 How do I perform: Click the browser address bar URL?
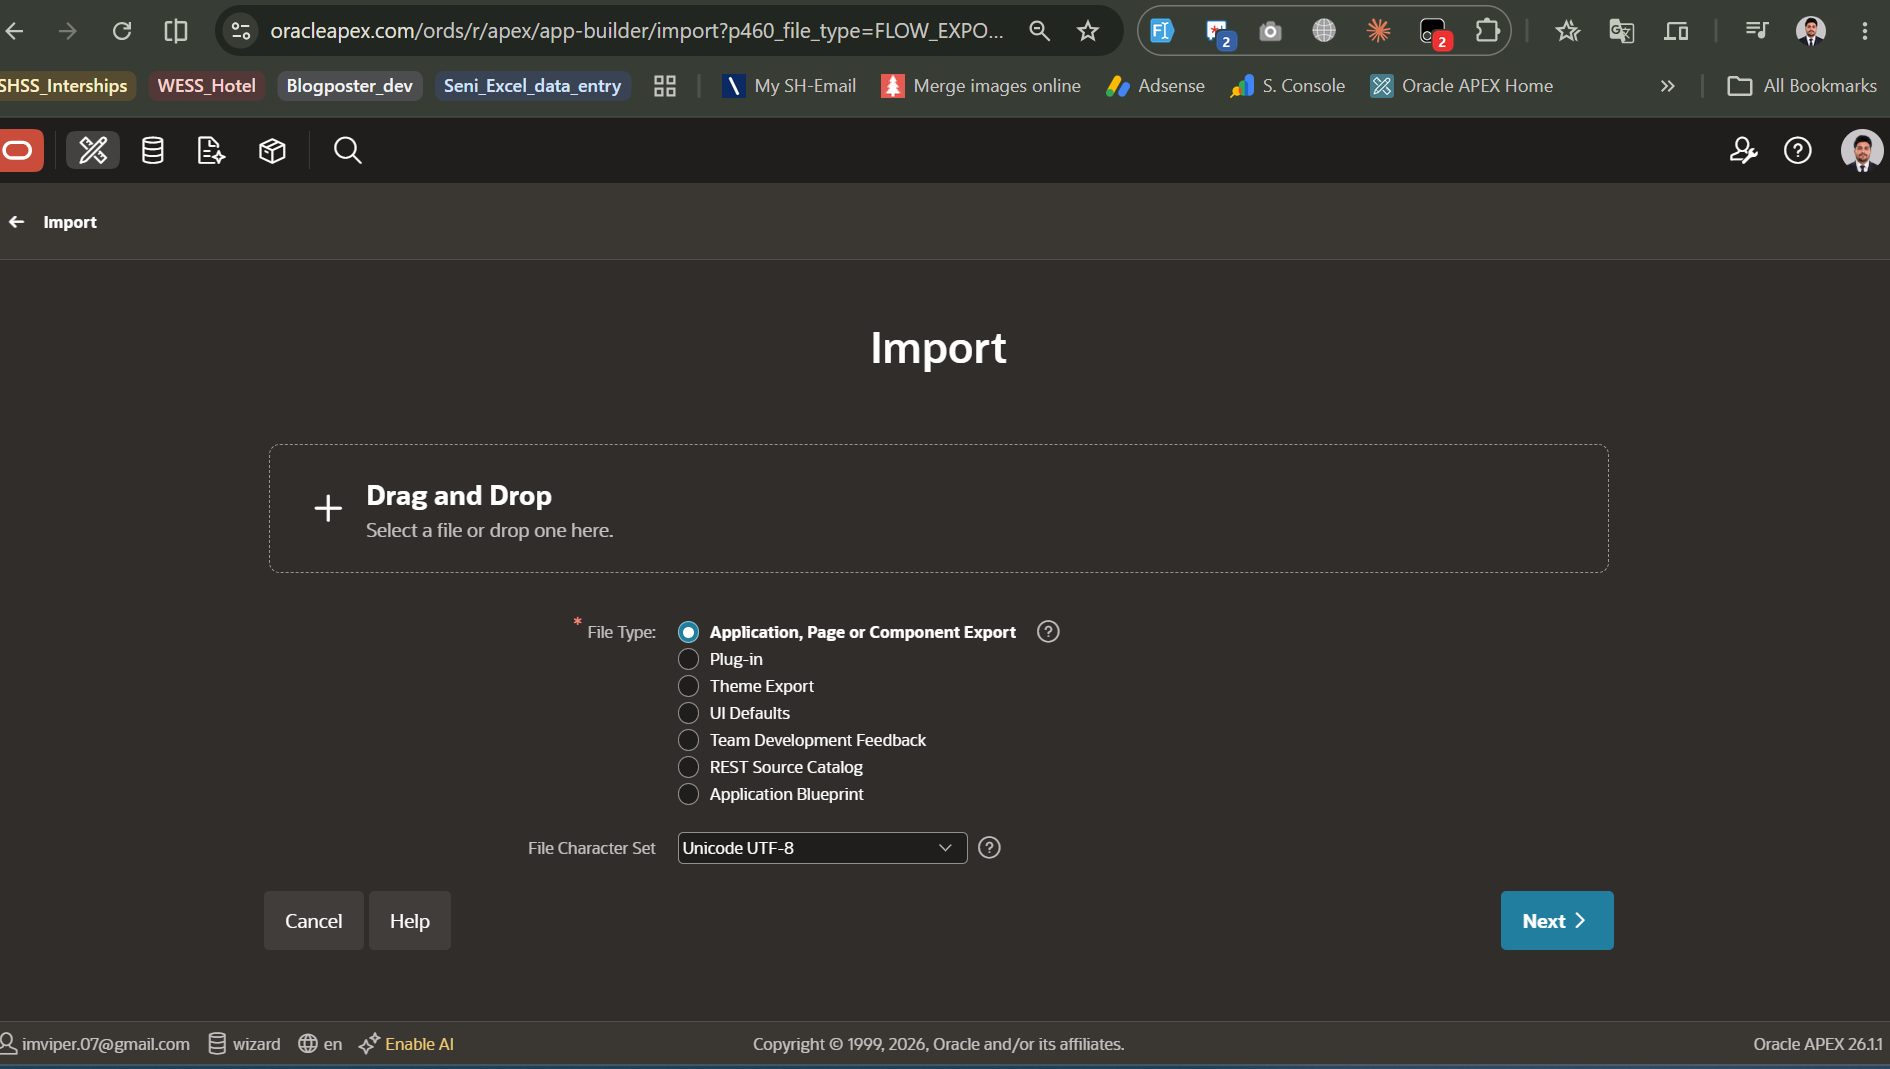[x=636, y=31]
